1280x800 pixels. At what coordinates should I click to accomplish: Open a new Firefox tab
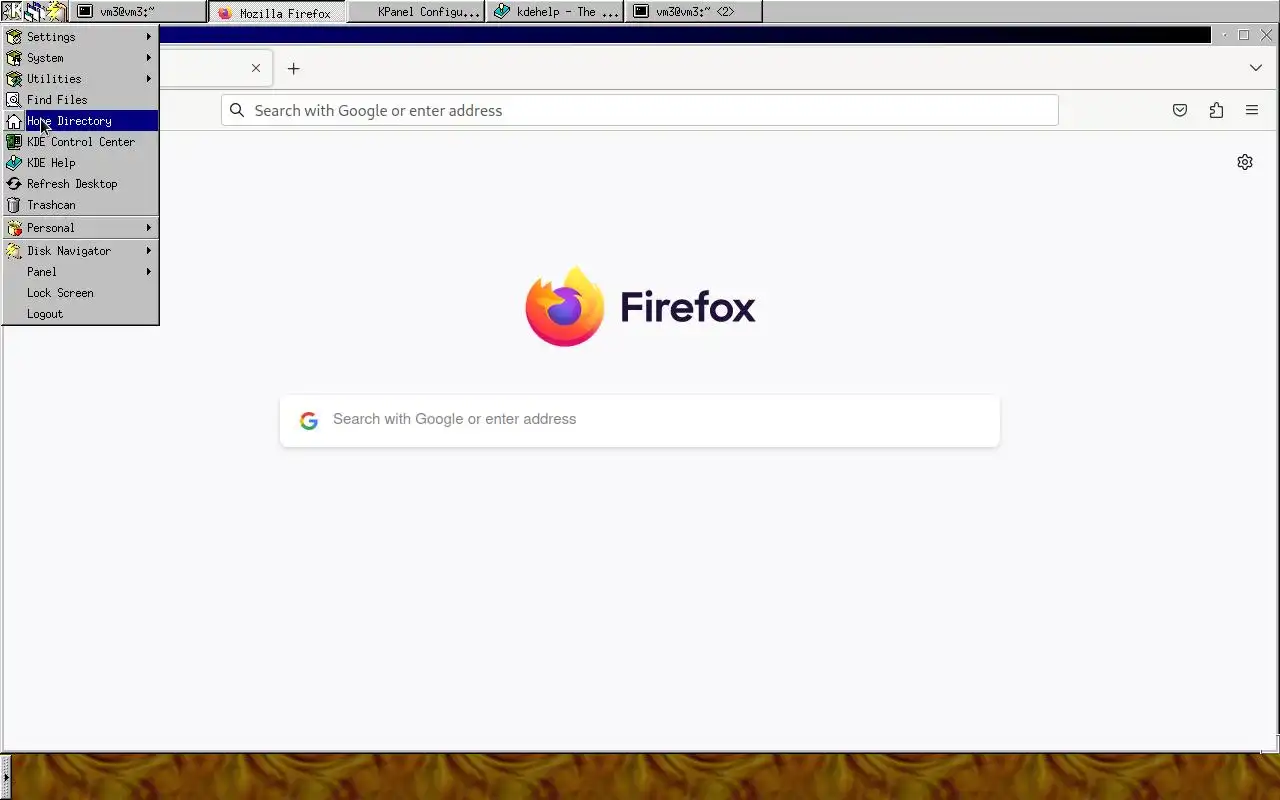pyautogui.click(x=293, y=68)
